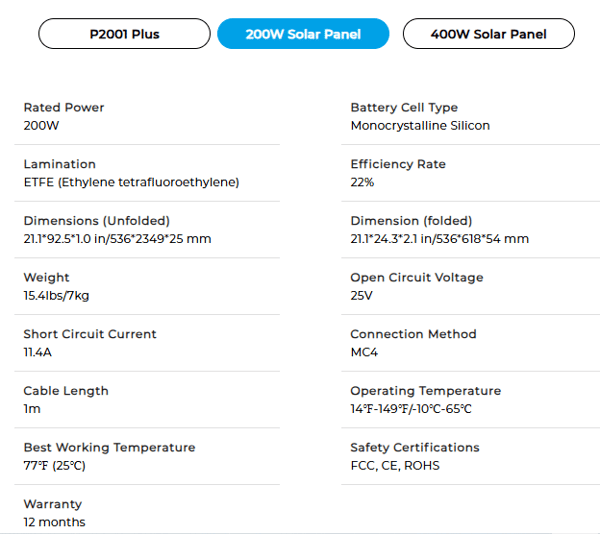This screenshot has height=534, width=600.
Task: Click the Cable Length label
Action: 66,391
